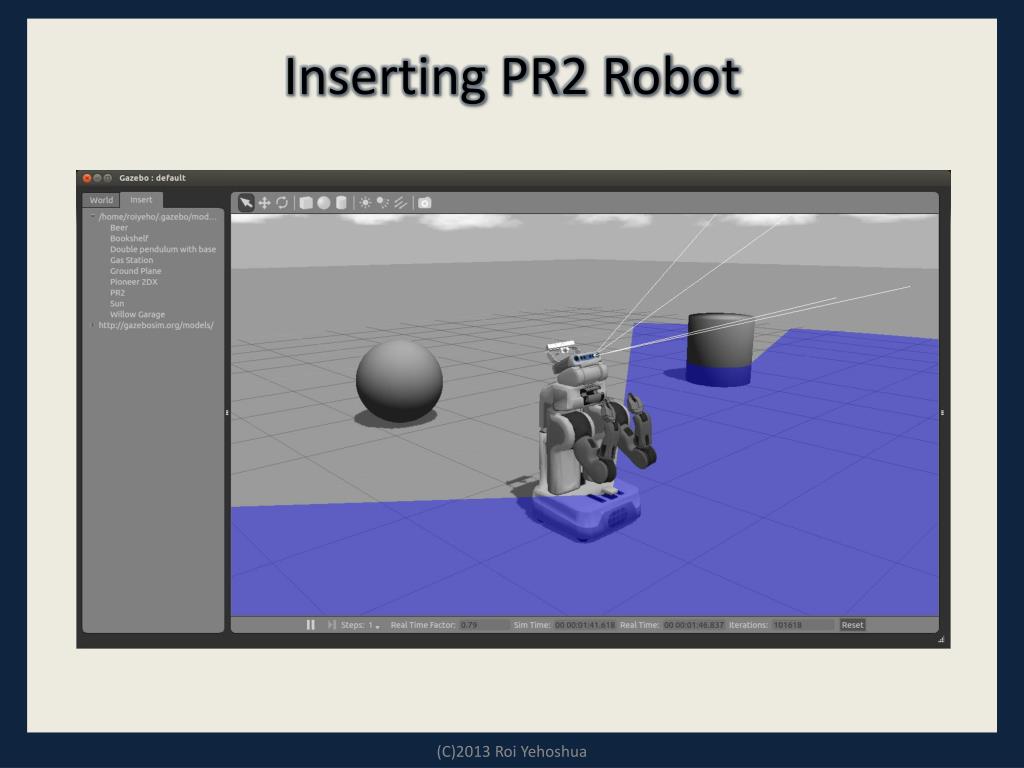Insert a sphere shape from toolbar
1024x768 pixels.
click(x=323, y=203)
